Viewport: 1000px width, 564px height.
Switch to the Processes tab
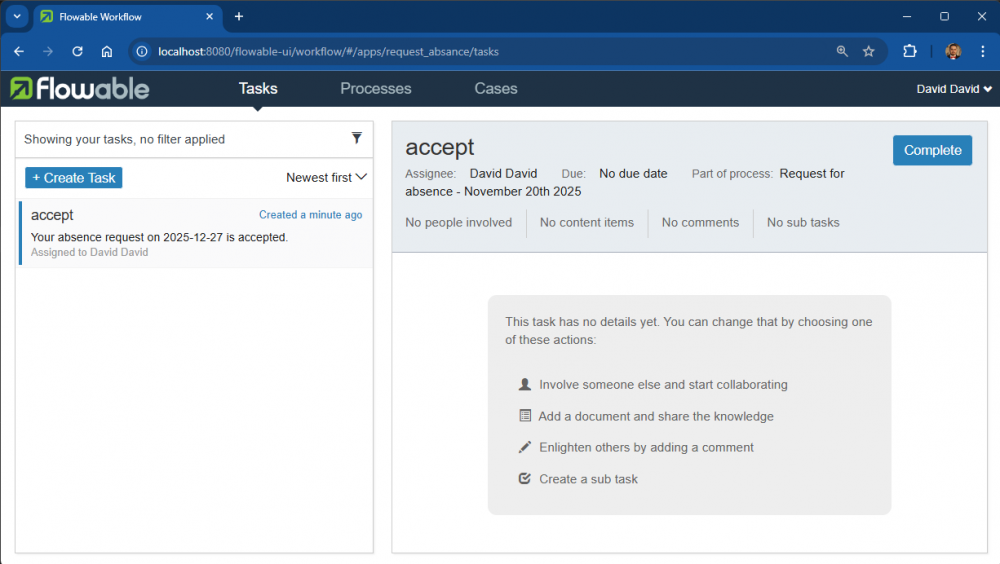pos(375,89)
